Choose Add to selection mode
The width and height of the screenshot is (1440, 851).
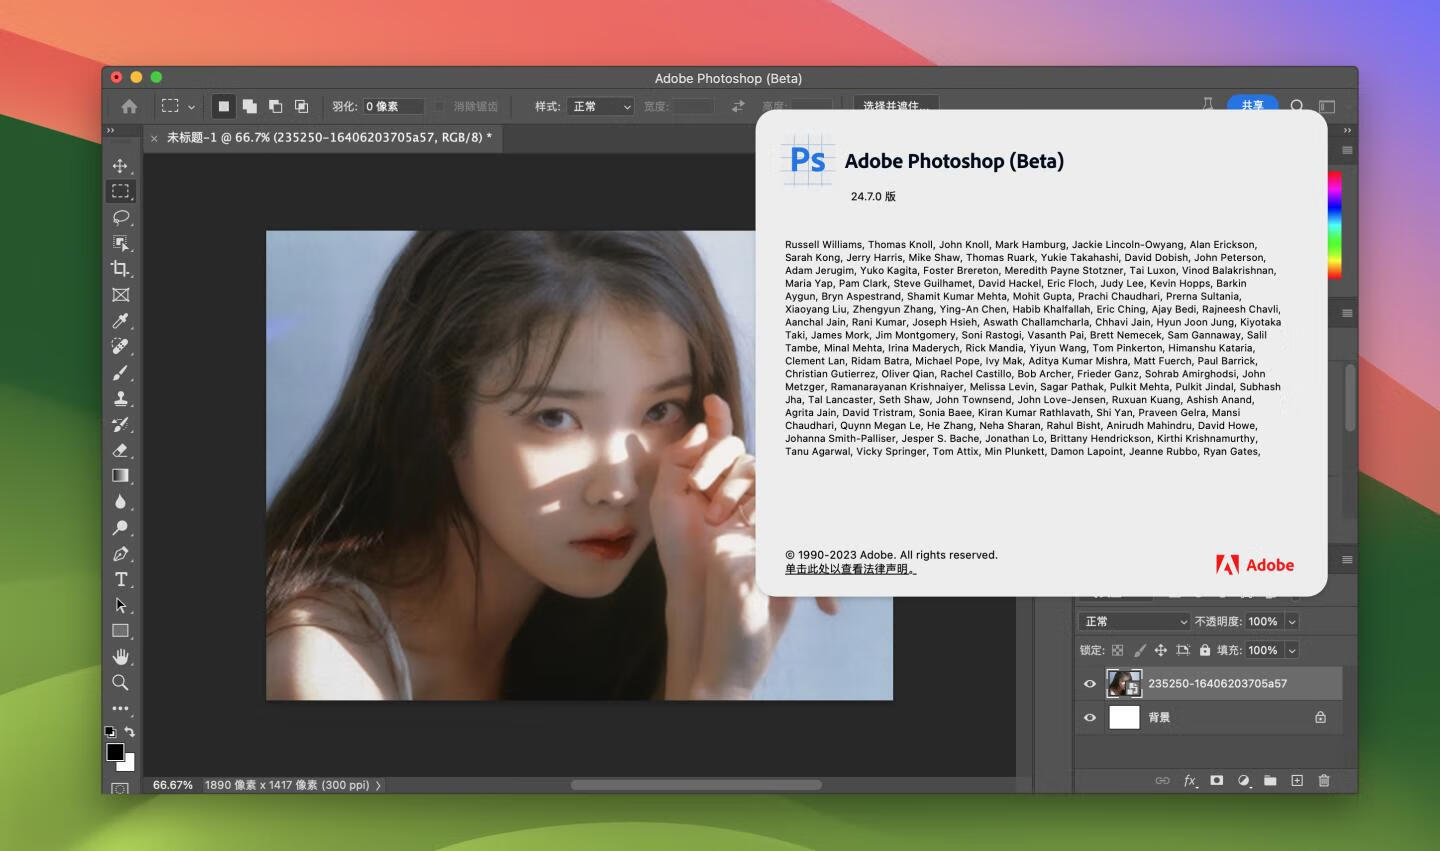pyautogui.click(x=250, y=106)
